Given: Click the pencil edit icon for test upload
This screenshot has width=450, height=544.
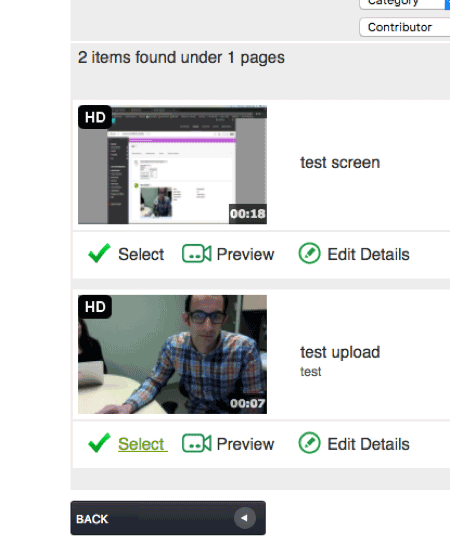Looking at the screenshot, I should coord(309,443).
